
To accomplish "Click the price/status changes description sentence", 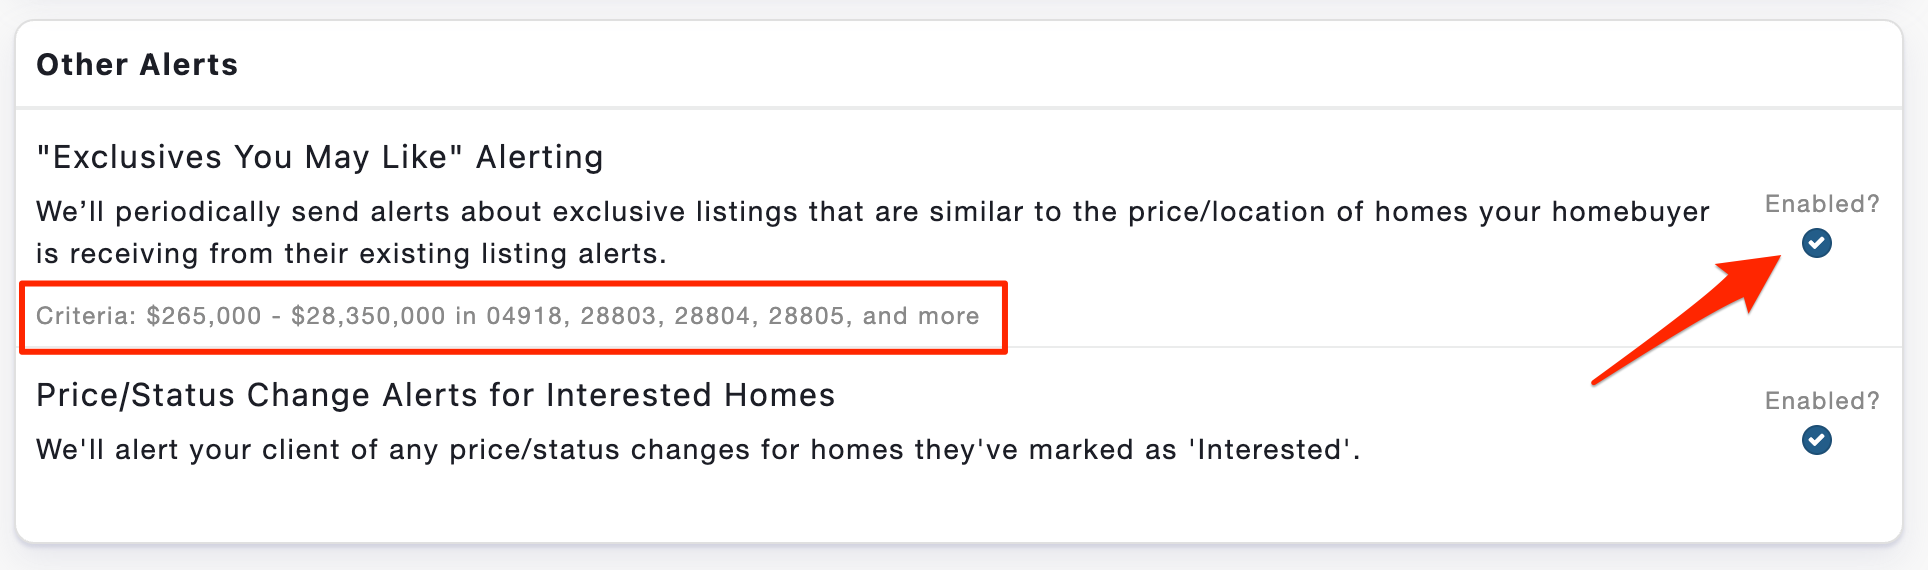I will point(698,450).
